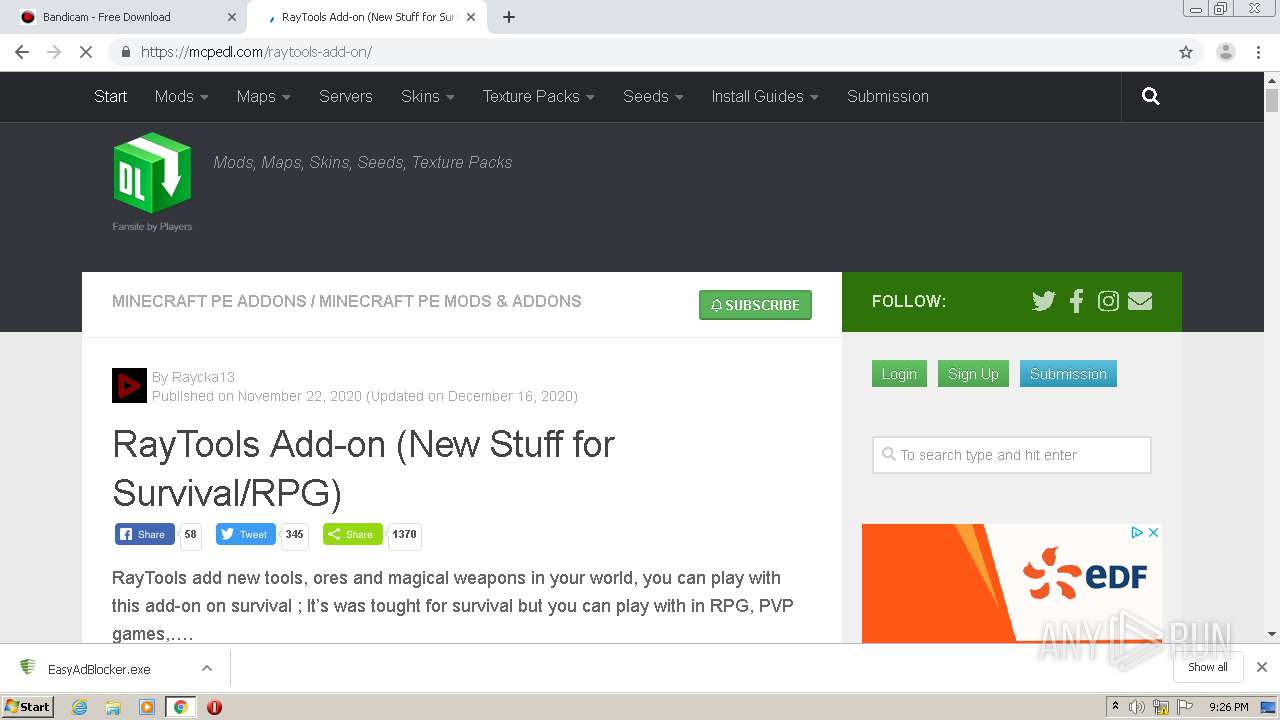This screenshot has width=1280, height=720.
Task: Expand the Seeds menu
Action: click(x=653, y=96)
